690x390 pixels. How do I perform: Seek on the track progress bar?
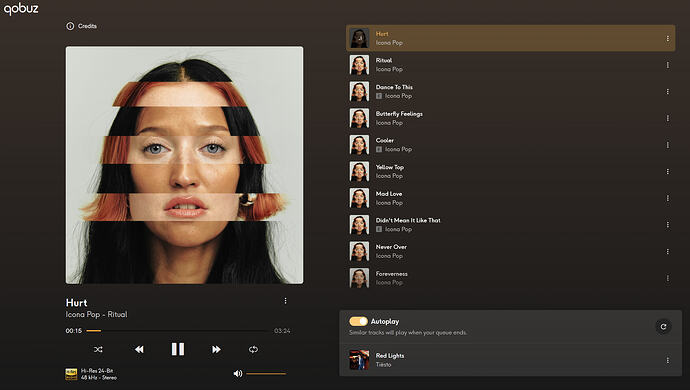pyautogui.click(x=177, y=331)
